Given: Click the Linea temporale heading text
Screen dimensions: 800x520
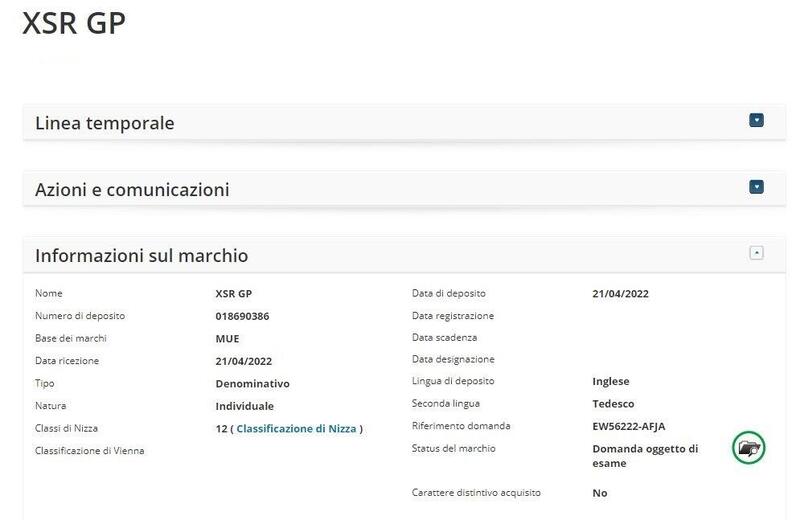Looking at the screenshot, I should point(105,123).
